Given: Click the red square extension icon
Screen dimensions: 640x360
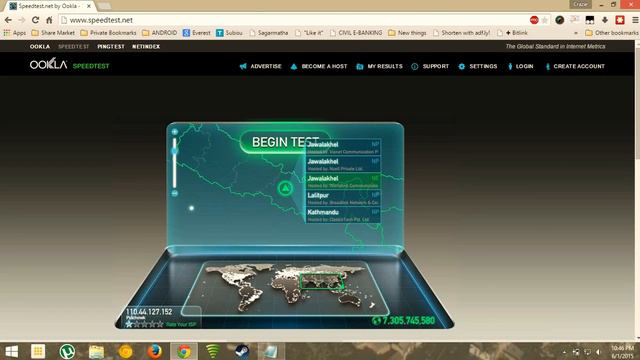Looking at the screenshot, I should 620,20.
